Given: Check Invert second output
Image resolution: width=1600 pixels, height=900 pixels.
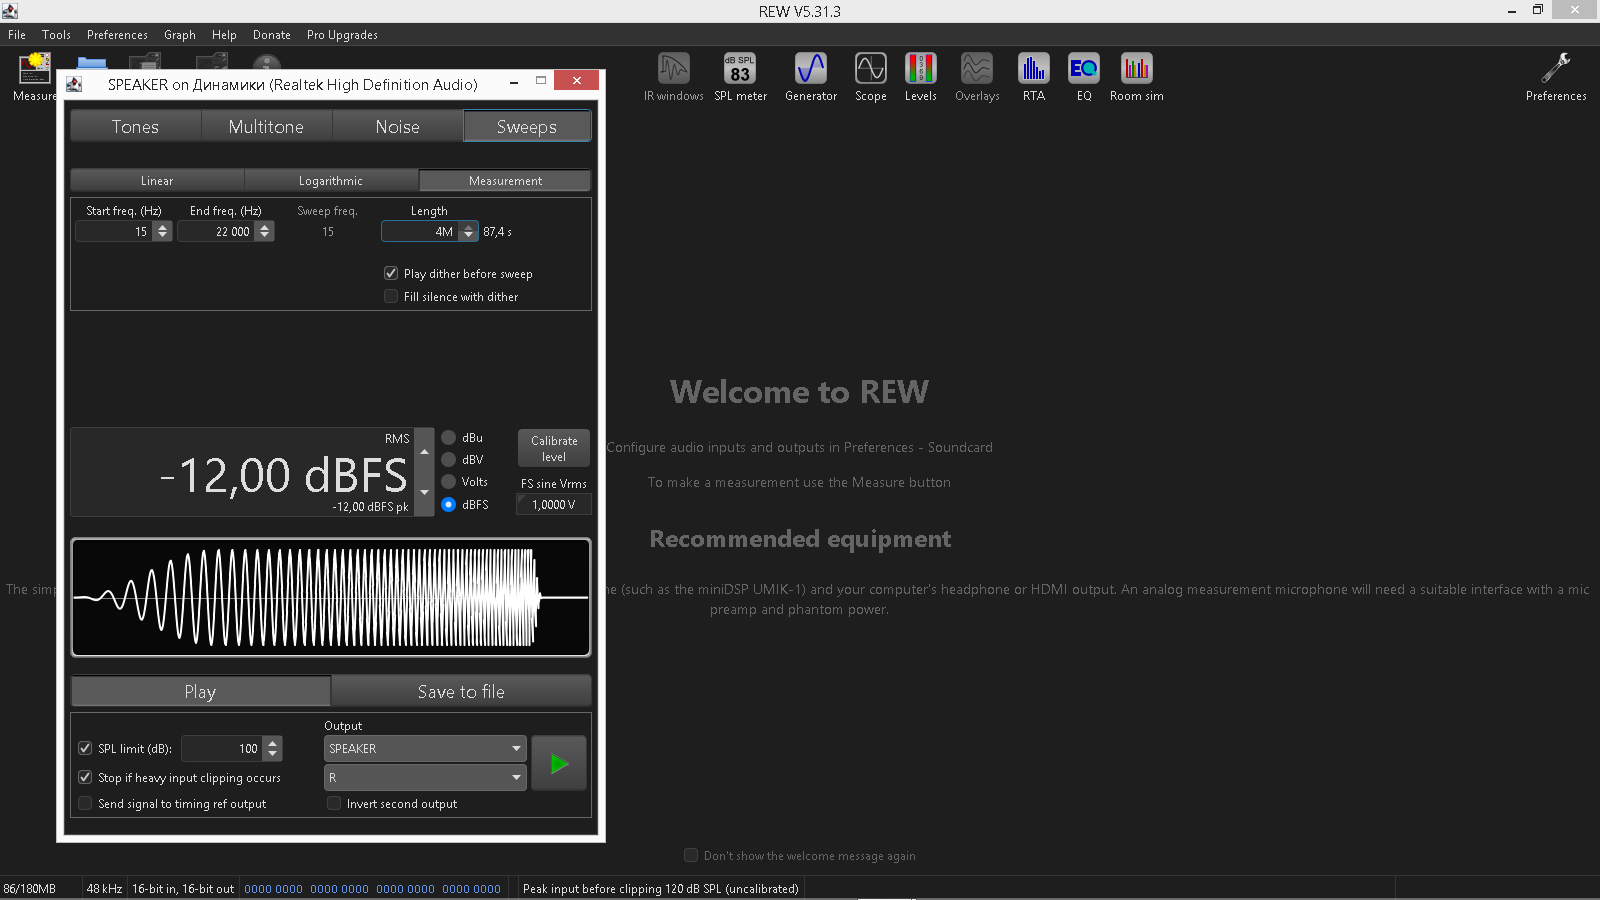Looking at the screenshot, I should click(x=334, y=803).
